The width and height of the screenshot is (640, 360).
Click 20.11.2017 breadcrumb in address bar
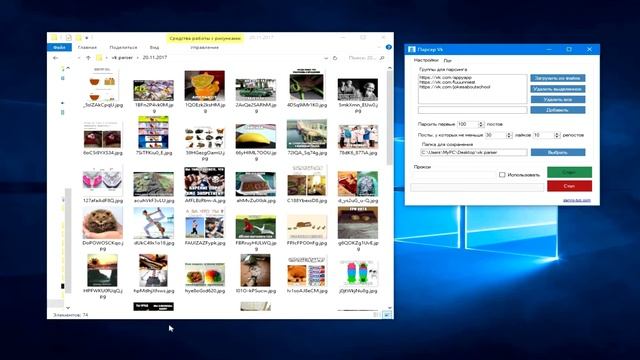pyautogui.click(x=155, y=58)
